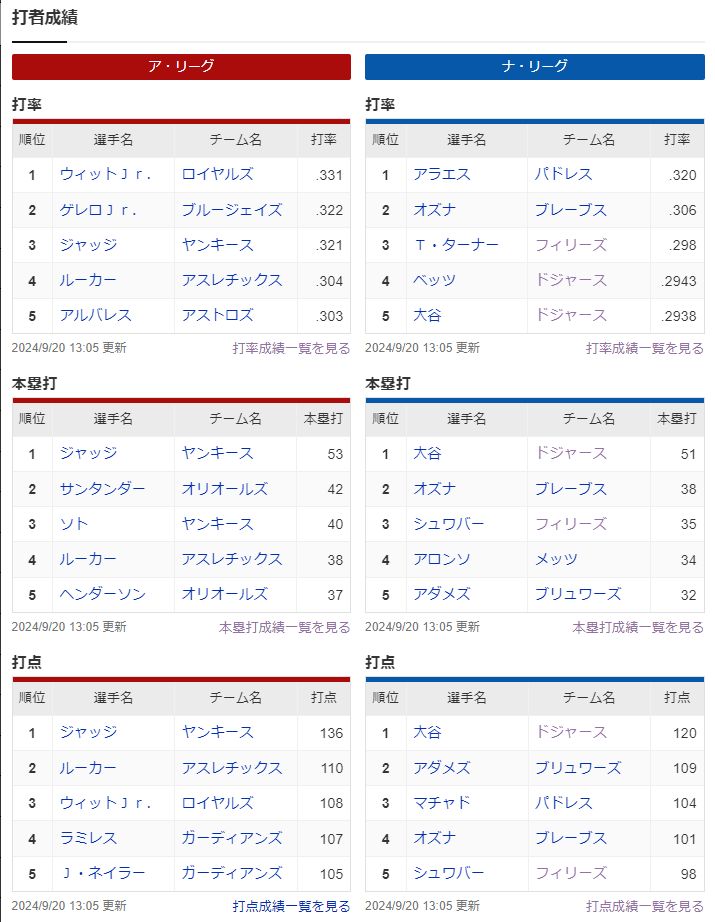The height and width of the screenshot is (922, 715).
Task: Open the ア・リーグ red header tab
Action: click(181, 66)
